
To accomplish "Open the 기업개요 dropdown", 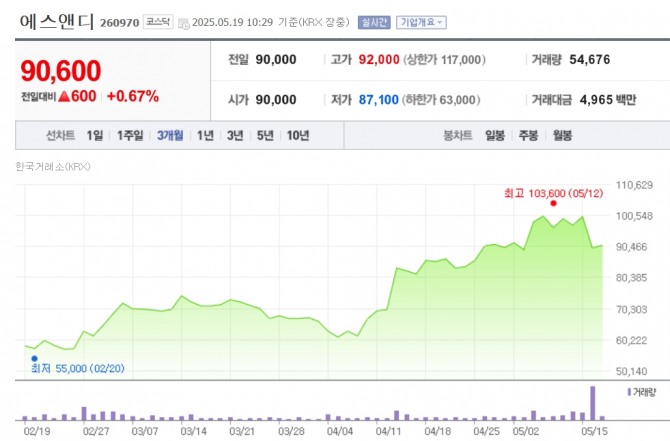I will click(x=421, y=21).
